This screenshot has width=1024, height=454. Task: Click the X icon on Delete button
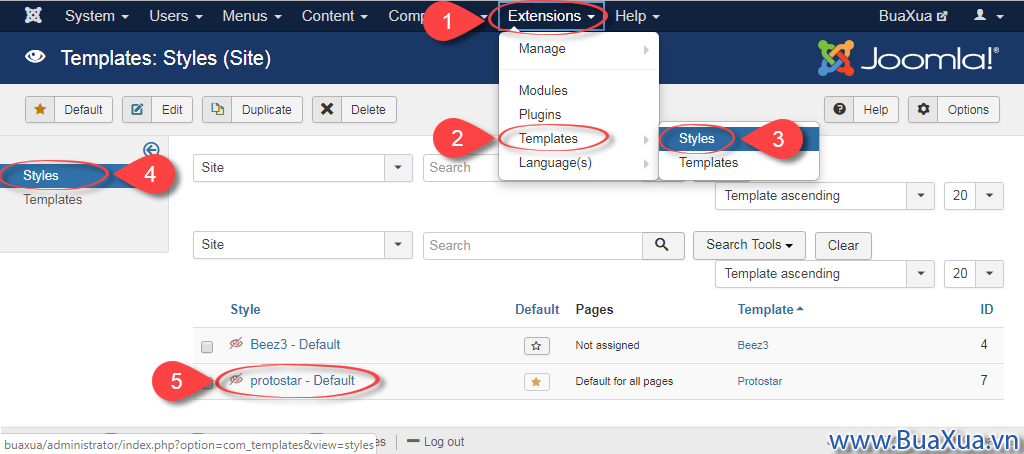coord(327,110)
